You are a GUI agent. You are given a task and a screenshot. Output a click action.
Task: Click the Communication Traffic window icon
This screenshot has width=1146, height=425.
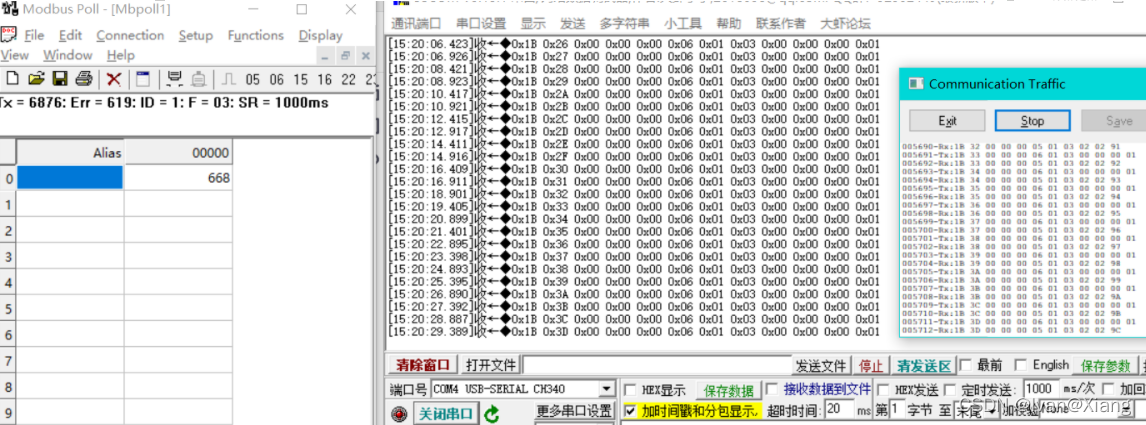coord(916,84)
